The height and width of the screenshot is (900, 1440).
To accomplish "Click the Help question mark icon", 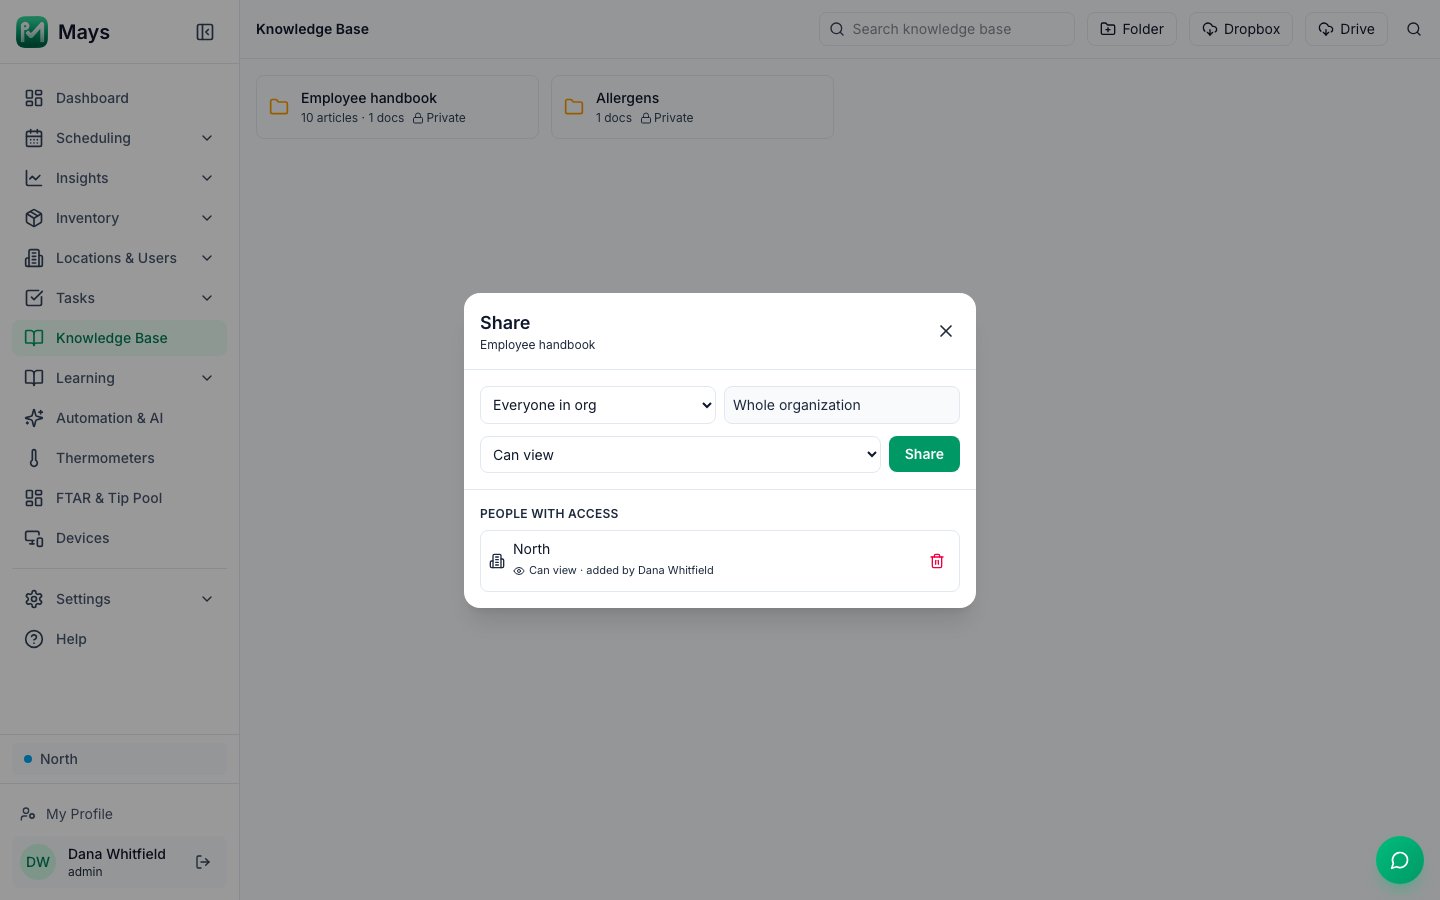I will 34,639.
